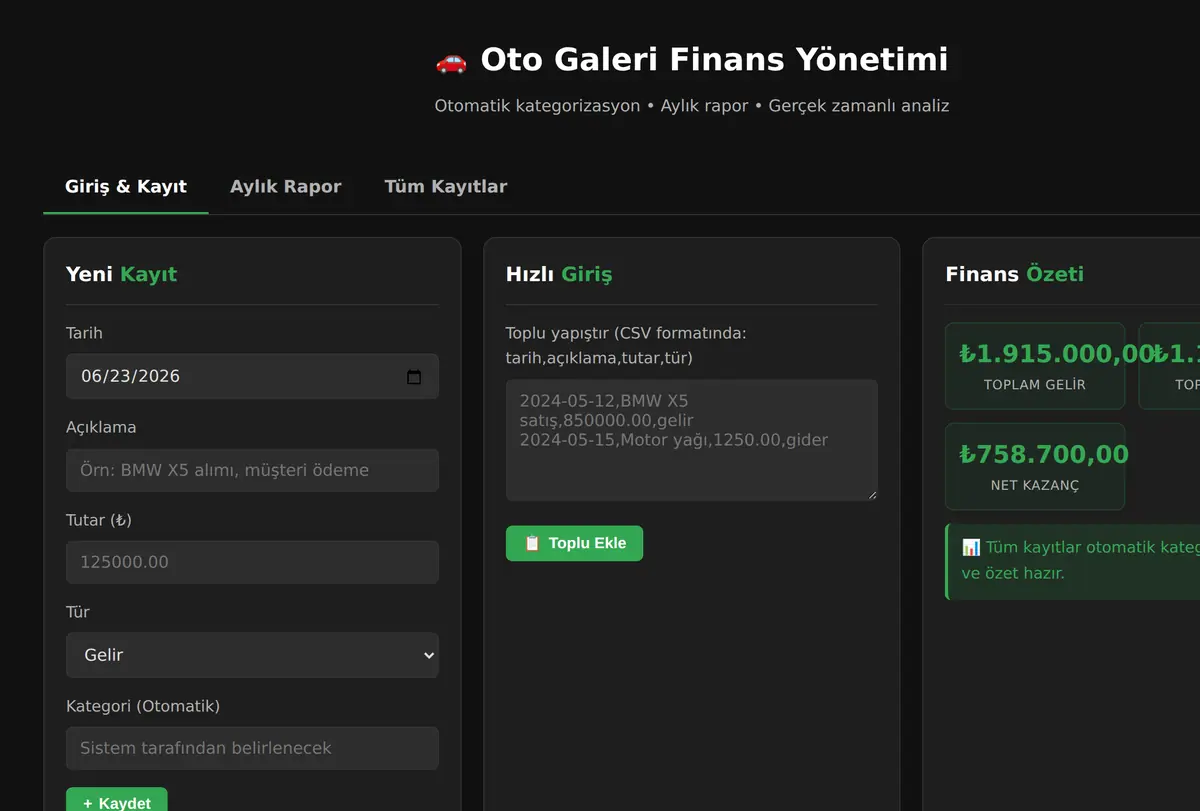This screenshot has width=1200, height=811.
Task: Click the Net Kazanç ₺758.700,00 card
Action: pos(1035,467)
